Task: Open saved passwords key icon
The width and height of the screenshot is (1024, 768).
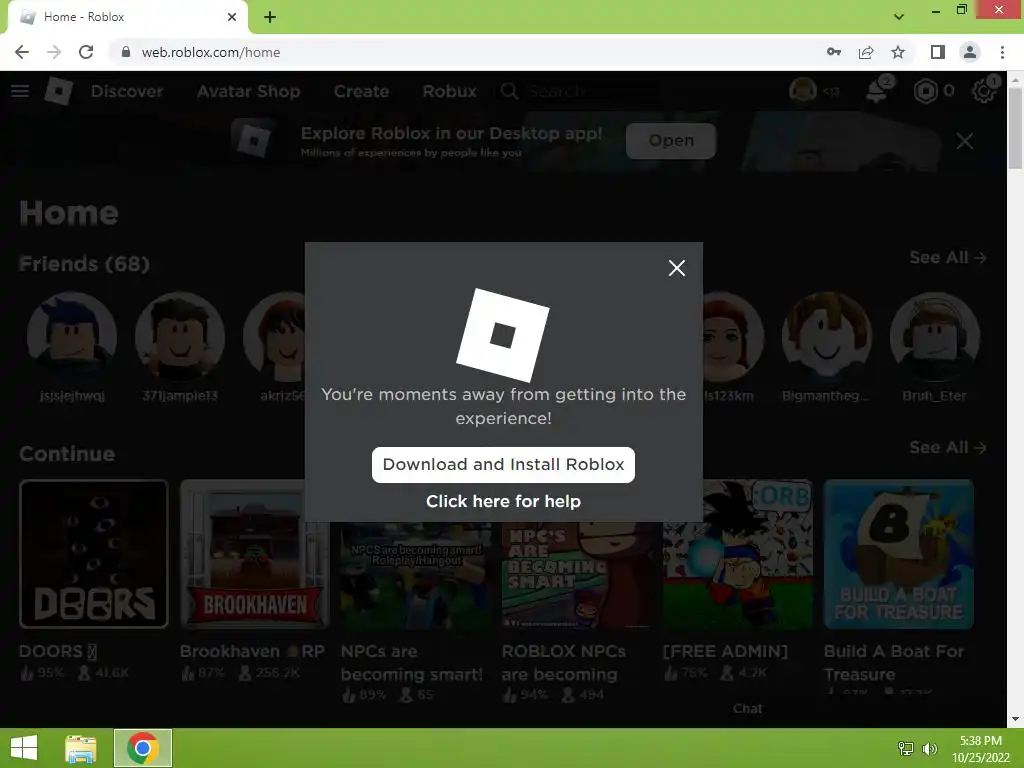Action: tap(833, 52)
